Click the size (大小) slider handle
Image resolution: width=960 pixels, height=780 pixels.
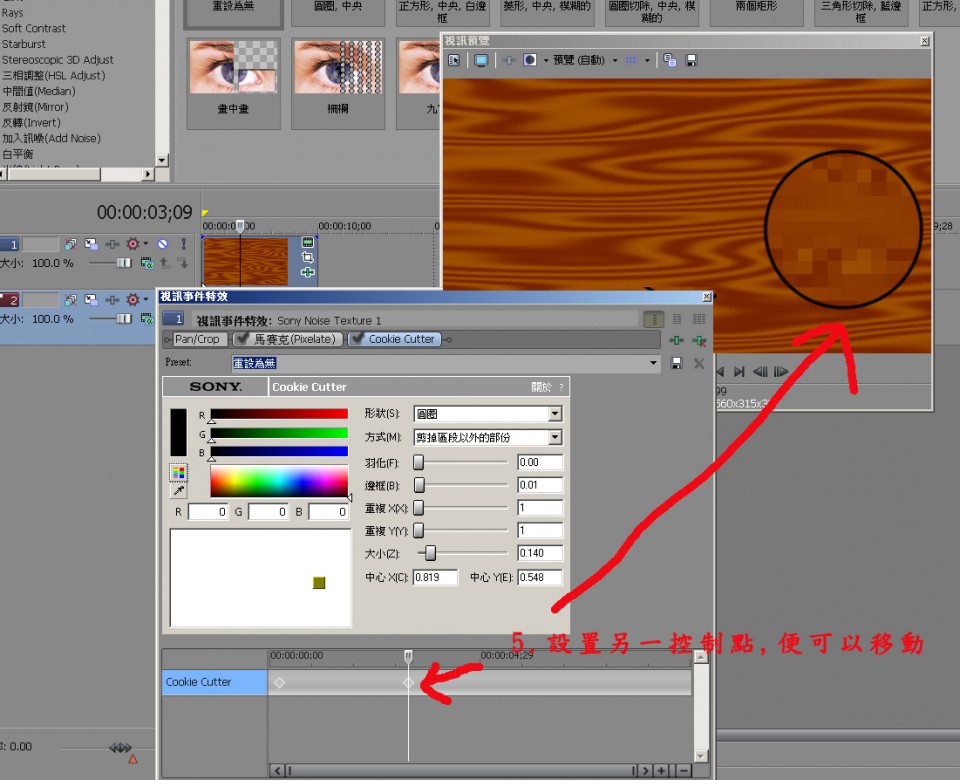tap(431, 553)
